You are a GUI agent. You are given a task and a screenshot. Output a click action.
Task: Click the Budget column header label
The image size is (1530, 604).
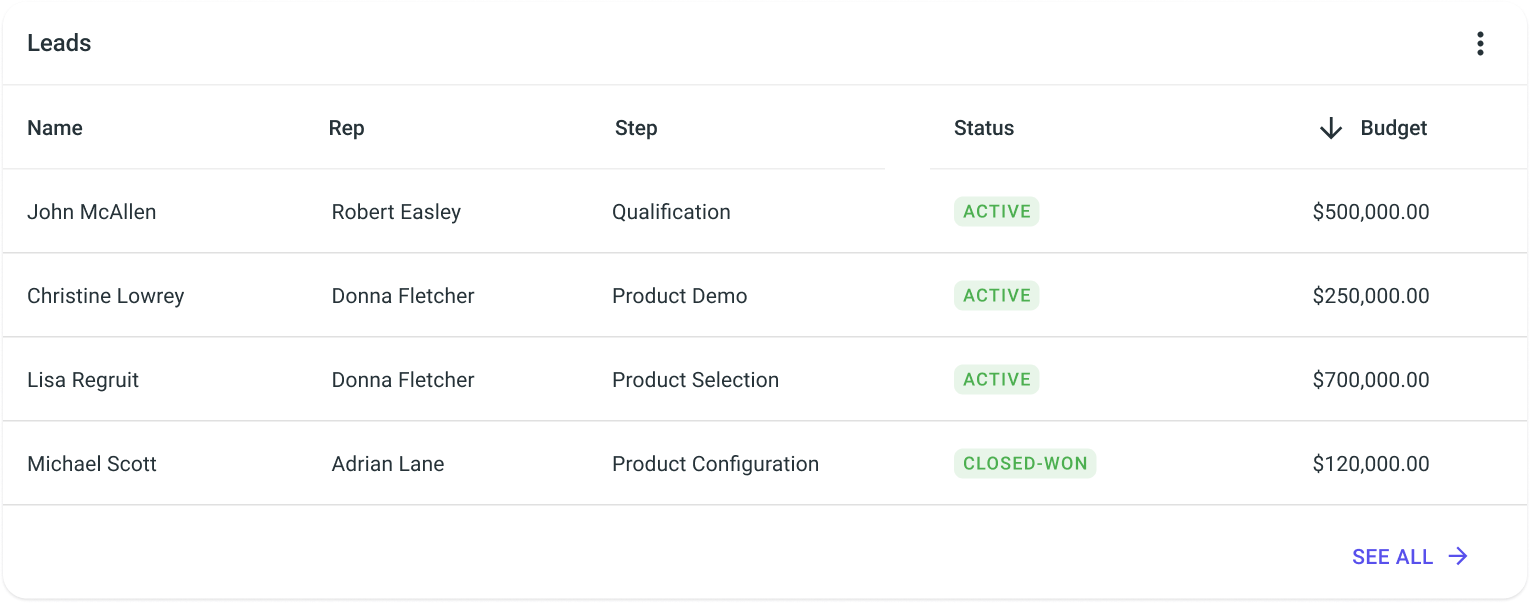coord(1394,128)
